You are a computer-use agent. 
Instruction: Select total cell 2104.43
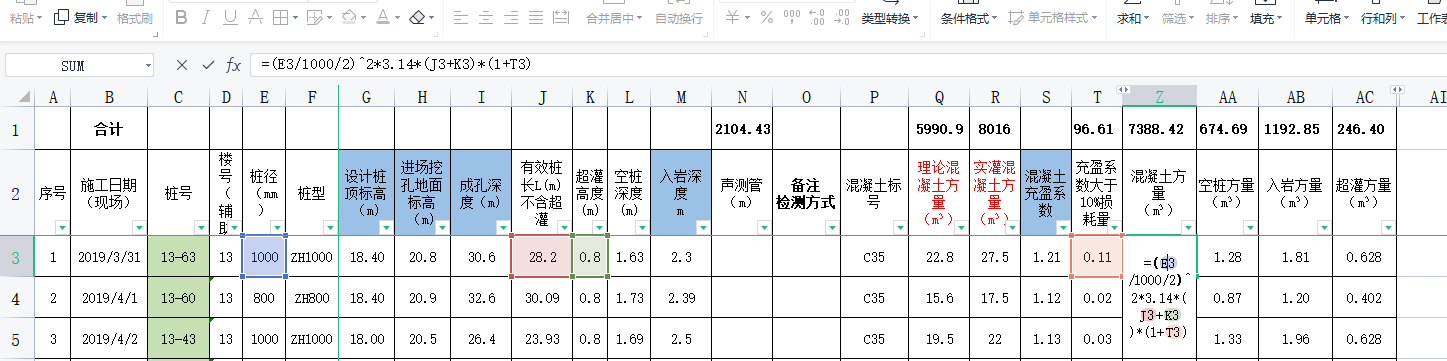[742, 129]
